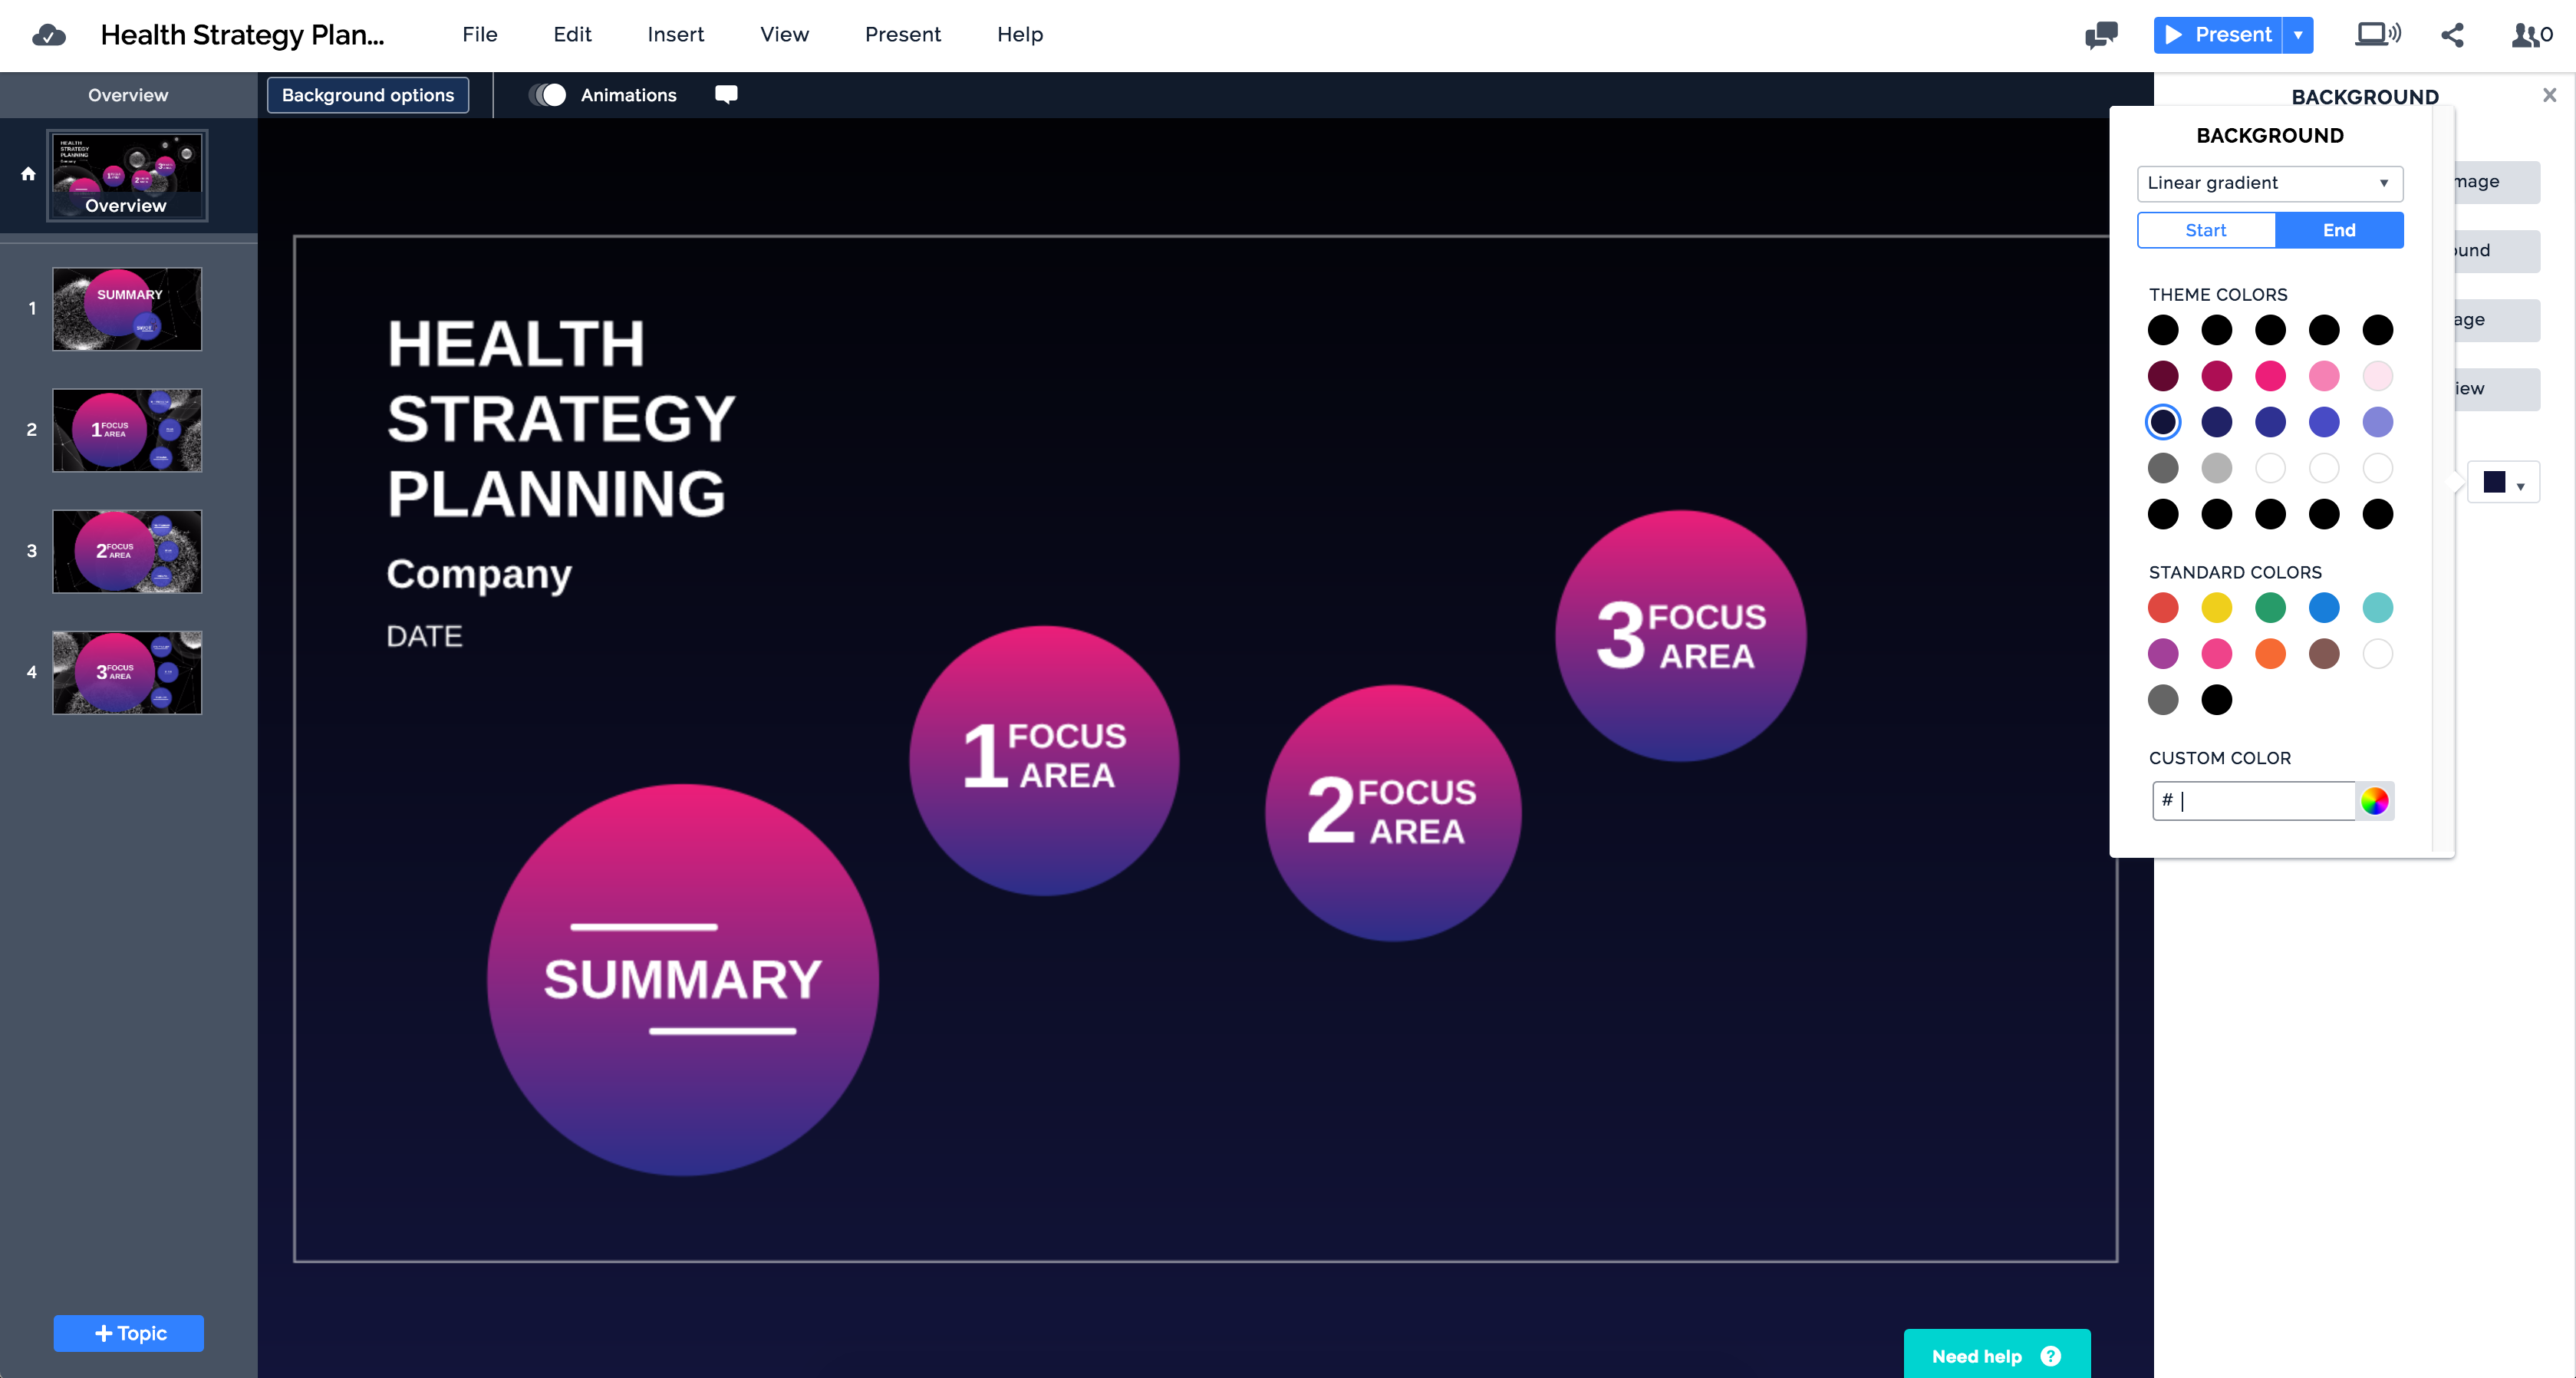This screenshot has width=2576, height=1378.
Task: Toggle the Animations switch
Action: (x=548, y=95)
